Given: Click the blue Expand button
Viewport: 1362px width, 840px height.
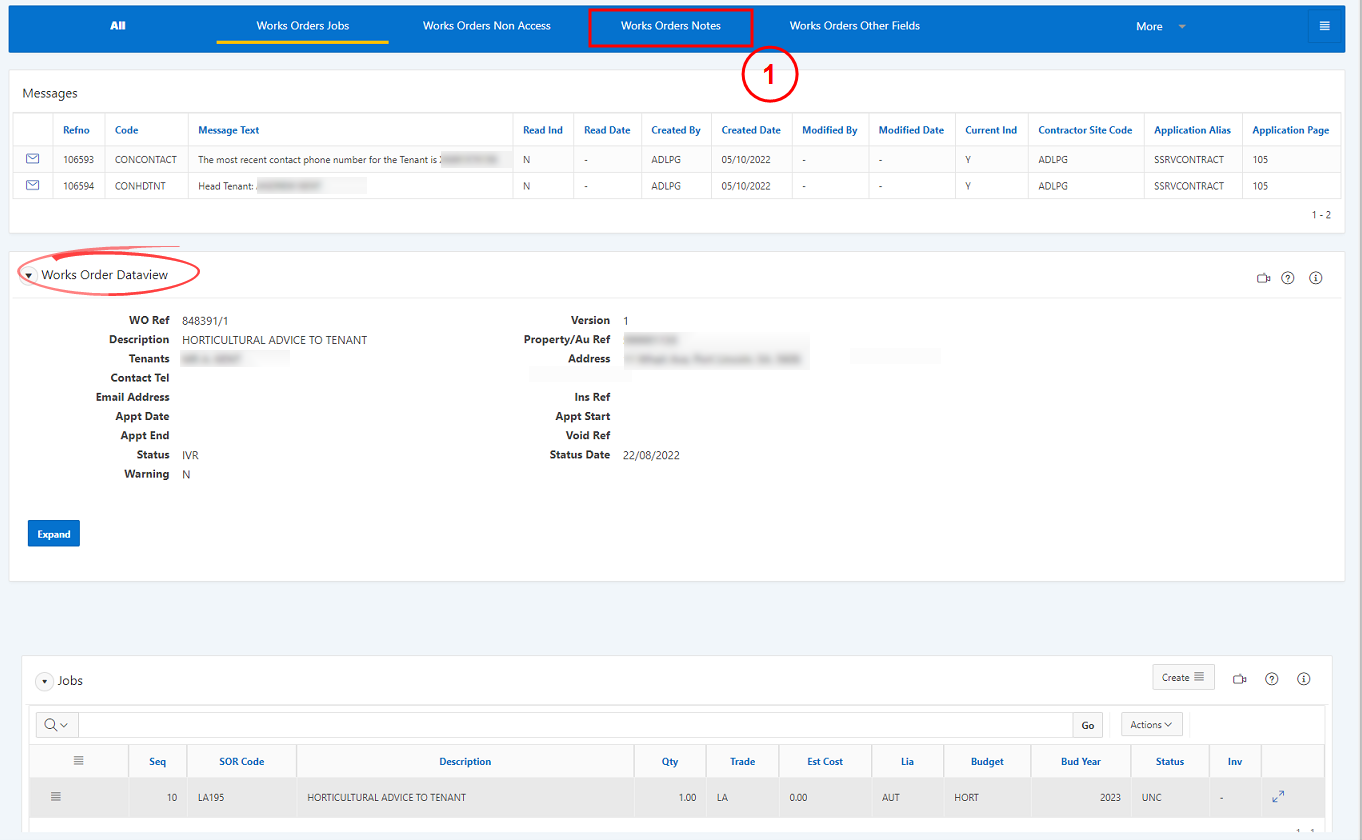Looking at the screenshot, I should [53, 534].
